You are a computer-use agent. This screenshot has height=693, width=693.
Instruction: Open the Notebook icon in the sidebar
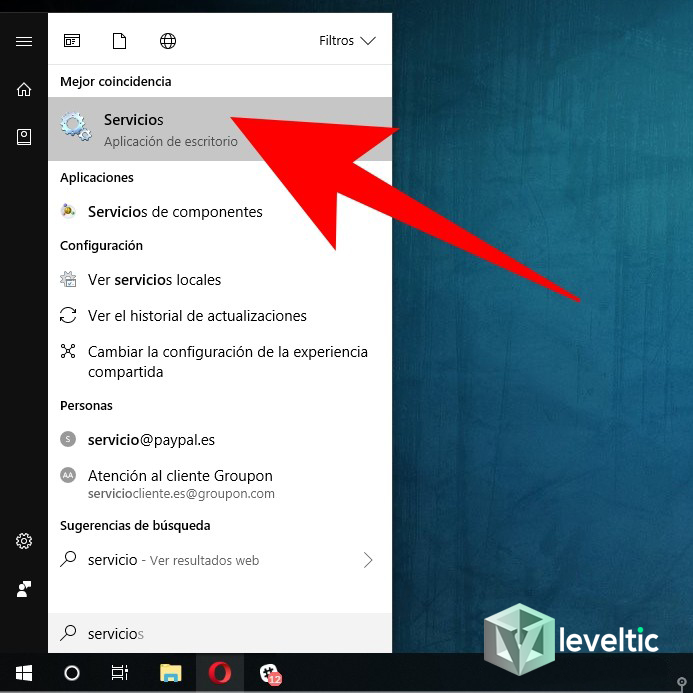coord(24,137)
